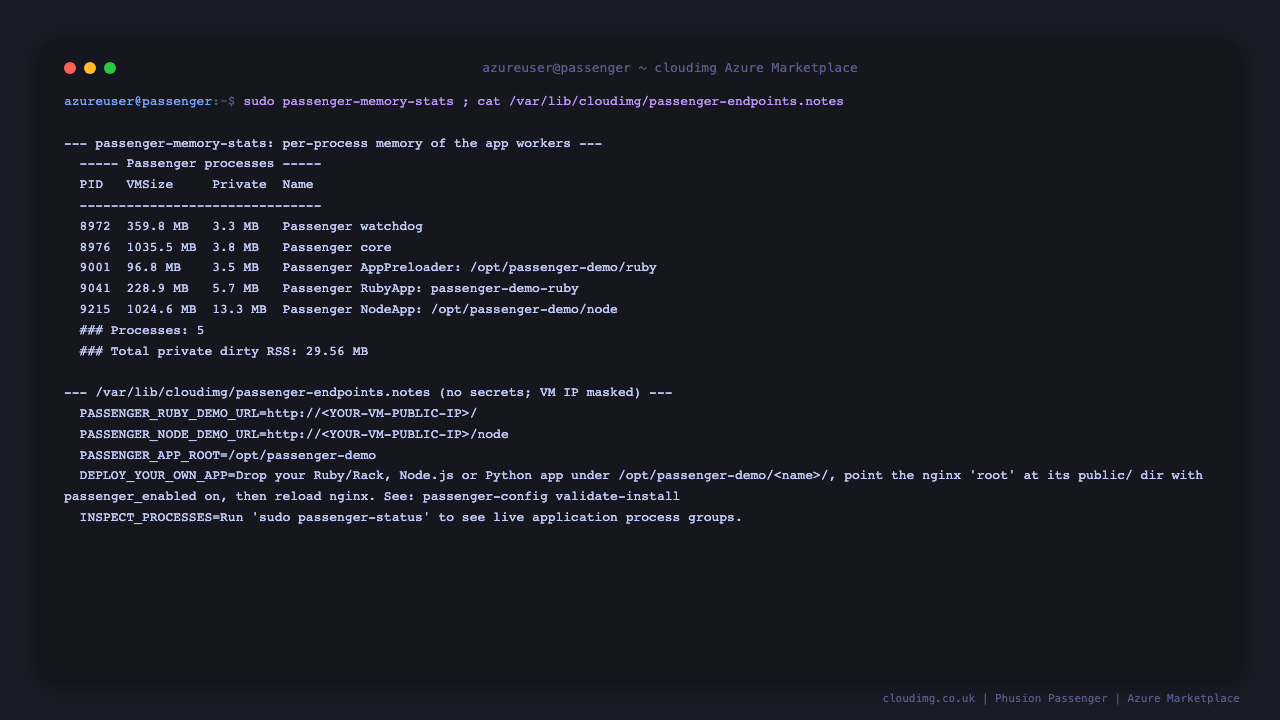Click PID 9041 in process table
This screenshot has width=1280, height=720.
pos(95,288)
